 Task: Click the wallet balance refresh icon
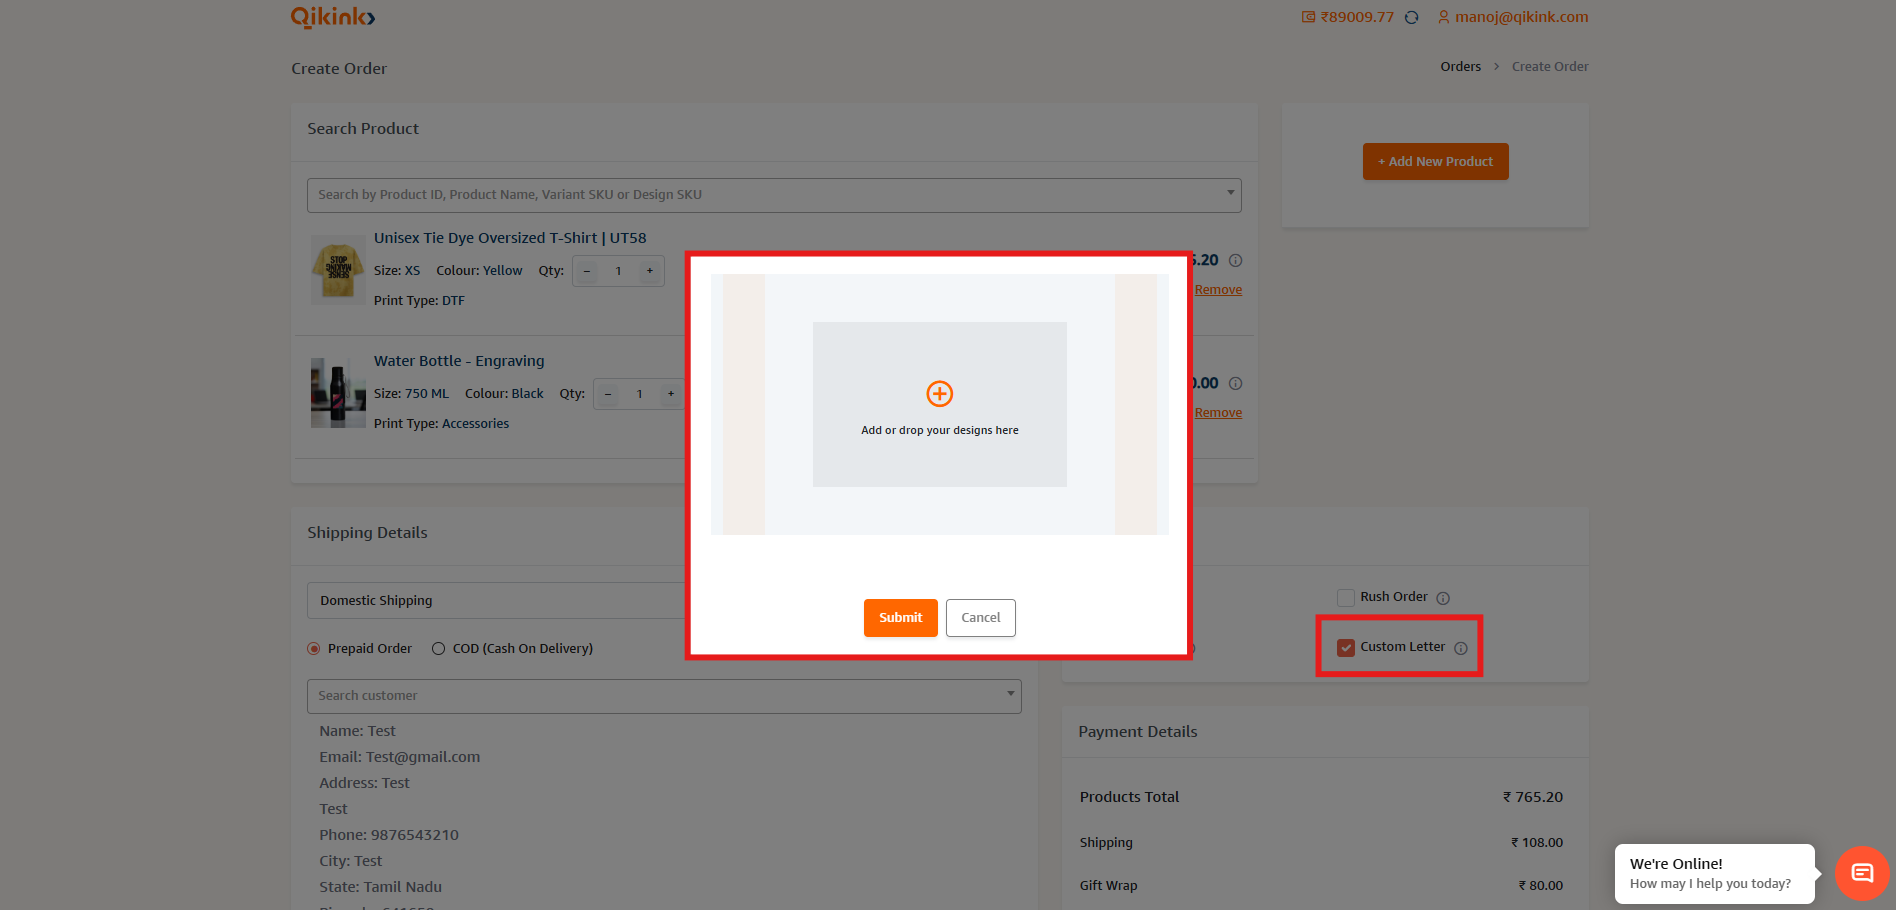coord(1411,17)
